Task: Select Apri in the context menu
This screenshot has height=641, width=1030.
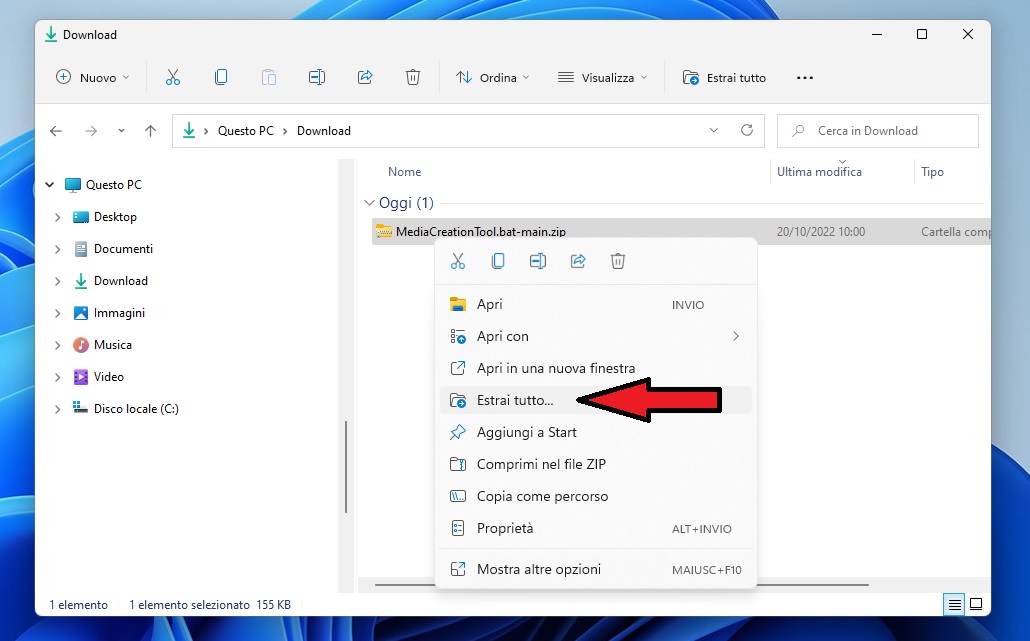Action: coord(595,304)
